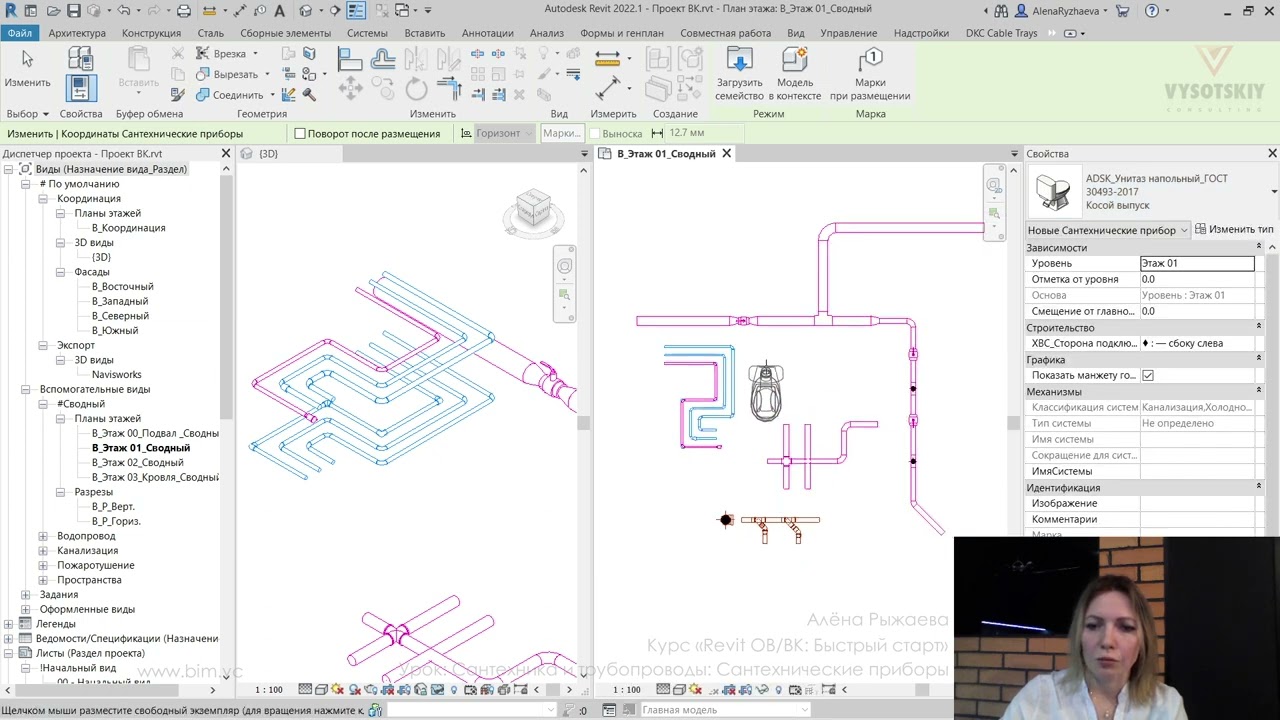
Task: Open the 'В_Этаж 02_Сводный' view in the browser
Action: pyautogui.click(x=137, y=463)
